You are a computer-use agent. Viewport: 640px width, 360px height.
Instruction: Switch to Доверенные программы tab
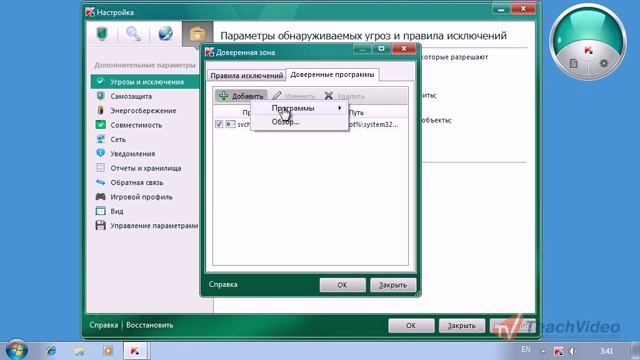pyautogui.click(x=332, y=75)
